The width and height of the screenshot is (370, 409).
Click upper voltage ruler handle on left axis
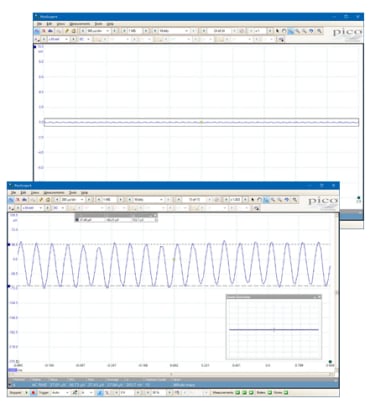tap(9, 244)
